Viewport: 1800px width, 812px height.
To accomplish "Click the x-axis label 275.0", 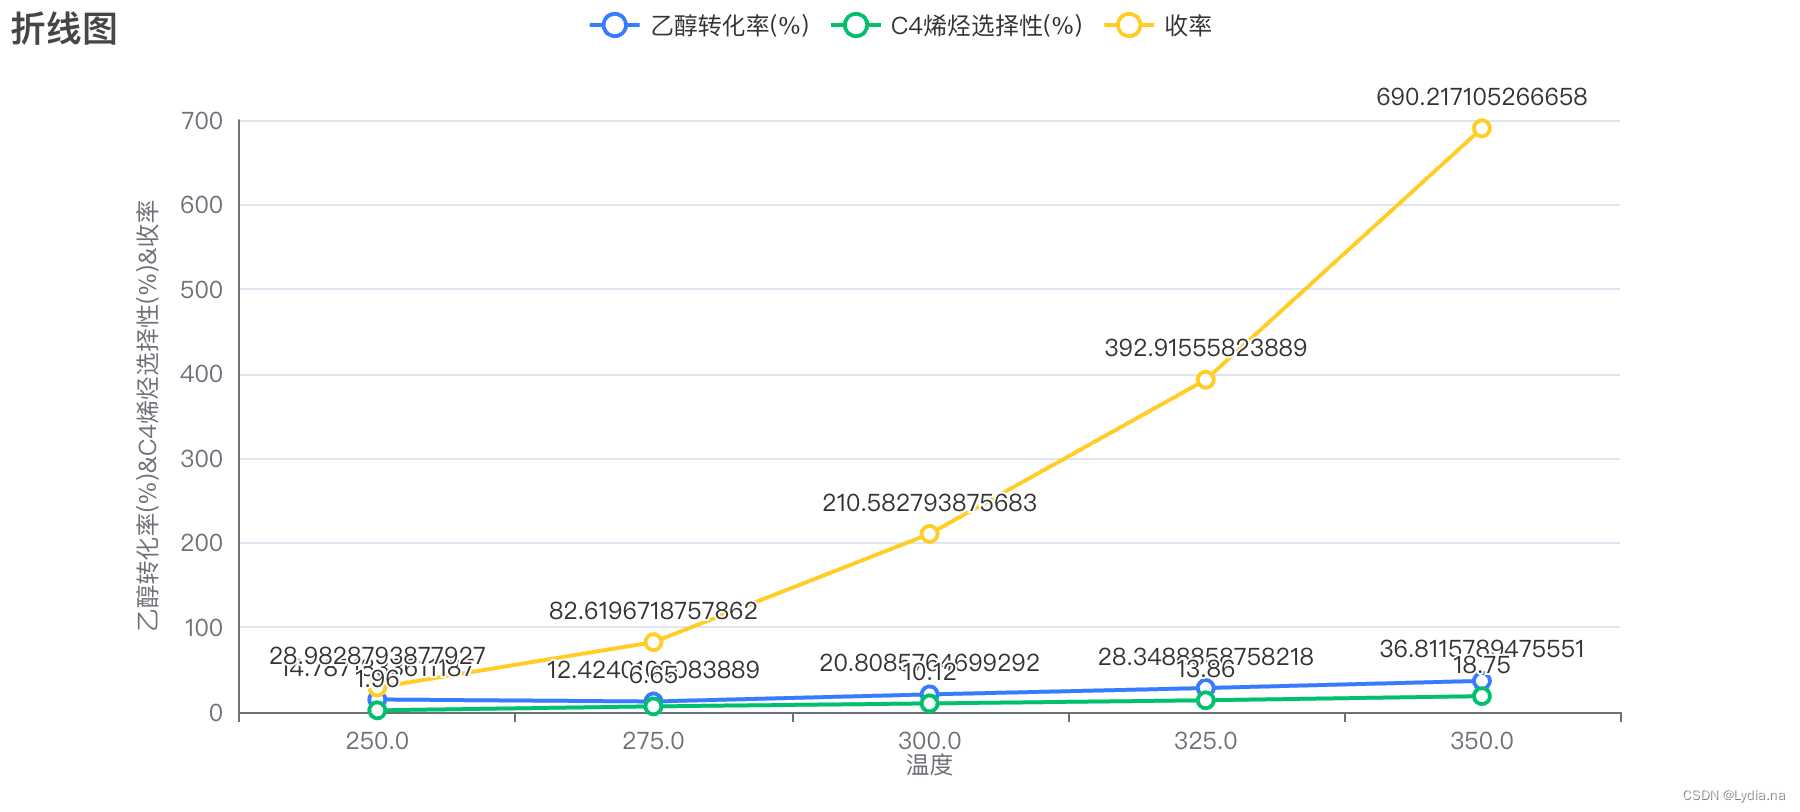I will (654, 741).
